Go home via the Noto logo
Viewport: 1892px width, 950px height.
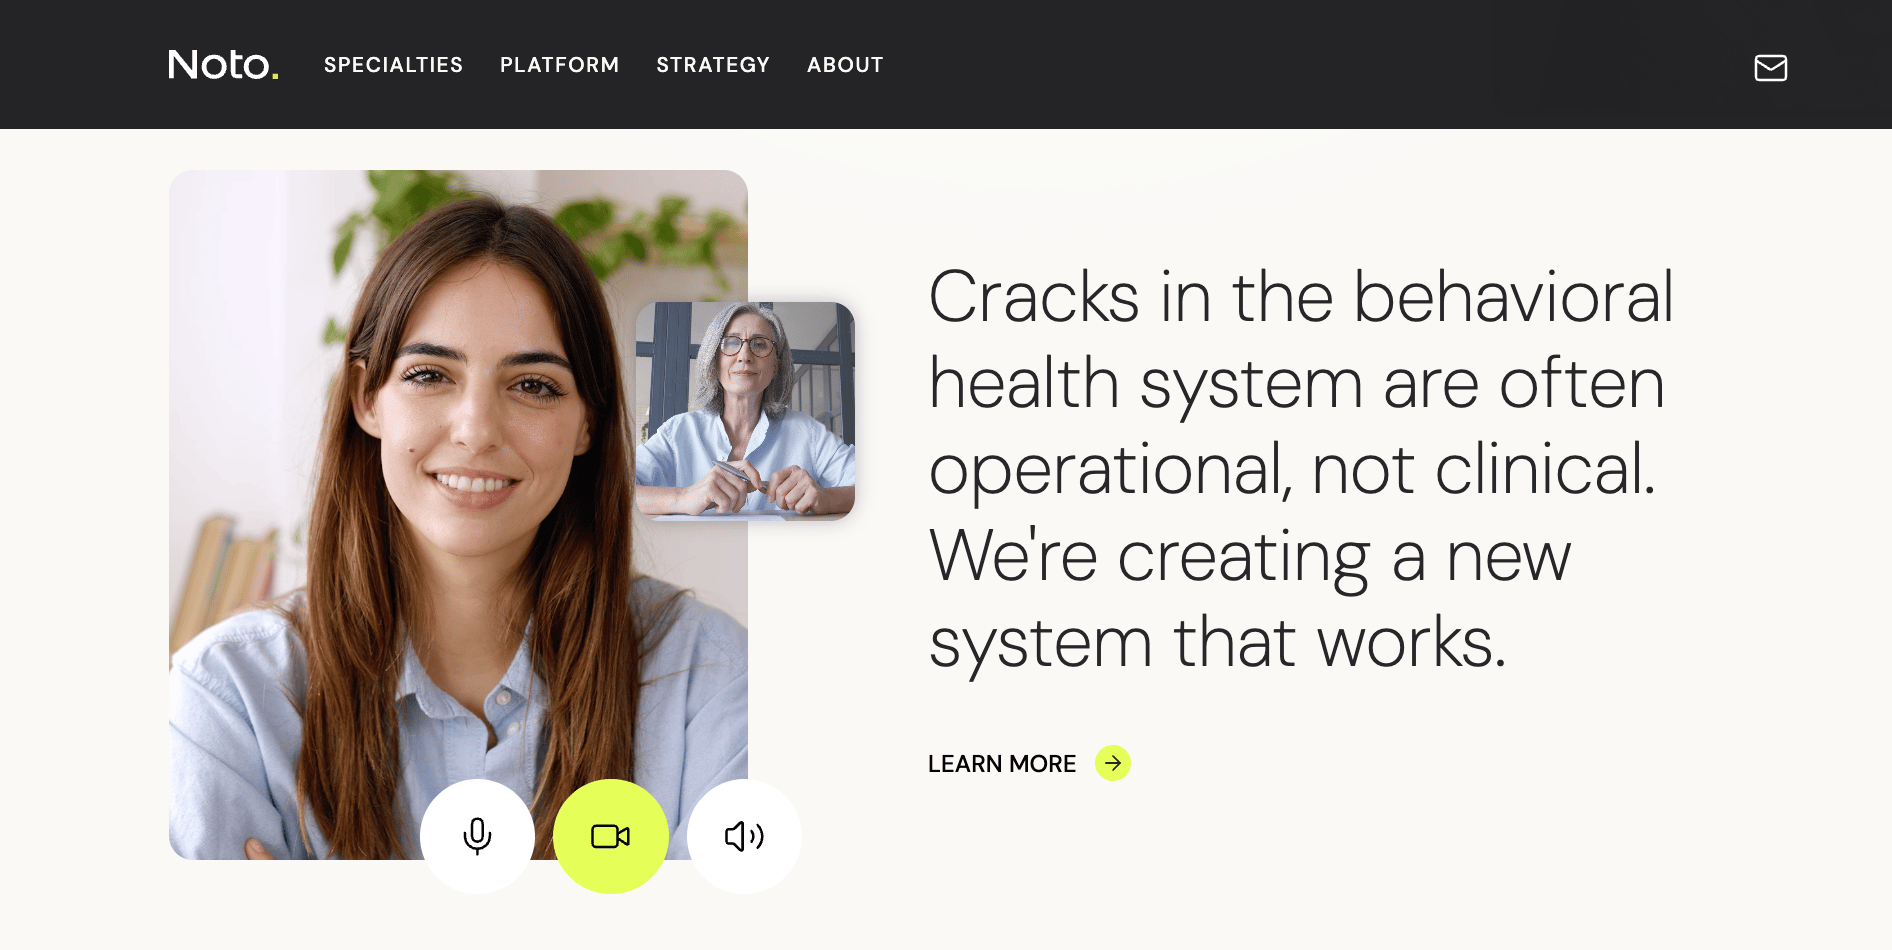click(223, 65)
